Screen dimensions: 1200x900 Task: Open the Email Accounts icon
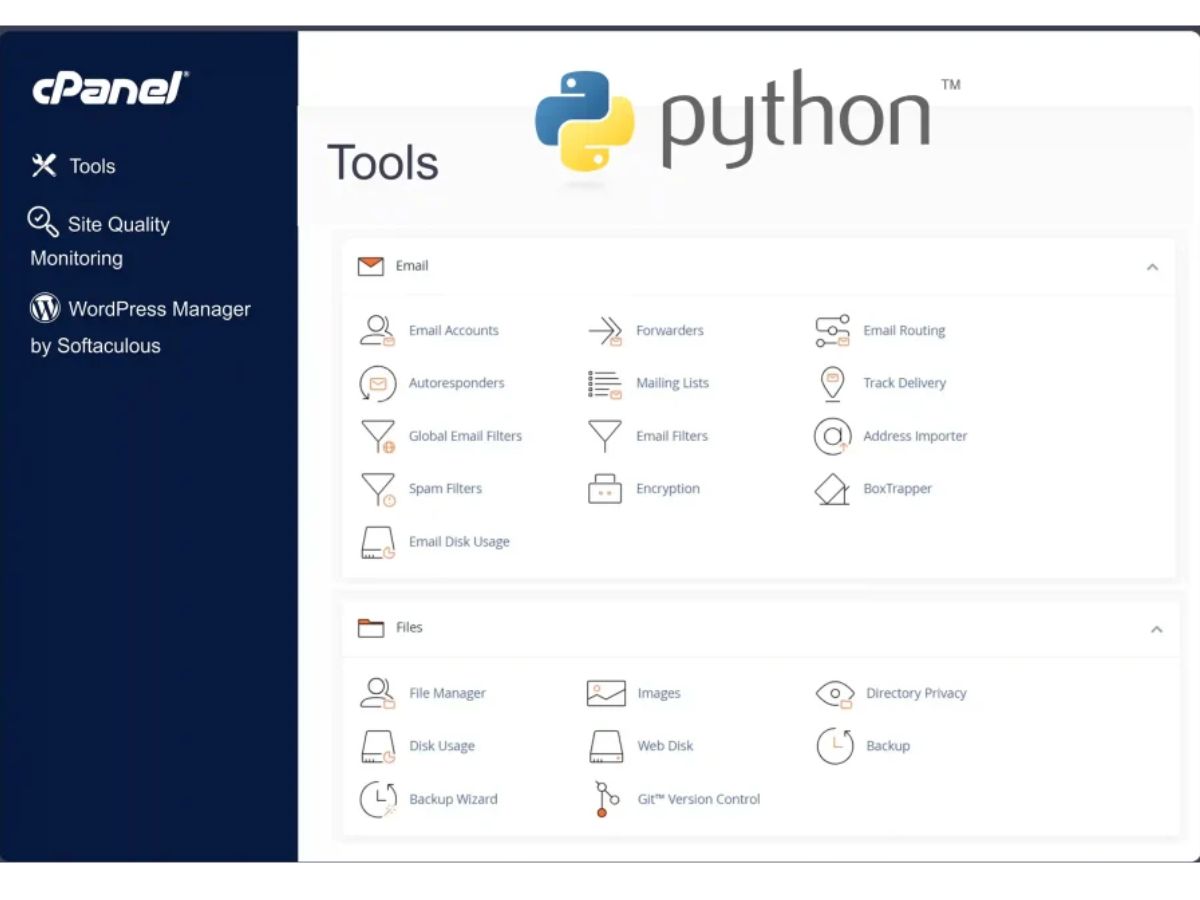pyautogui.click(x=378, y=331)
